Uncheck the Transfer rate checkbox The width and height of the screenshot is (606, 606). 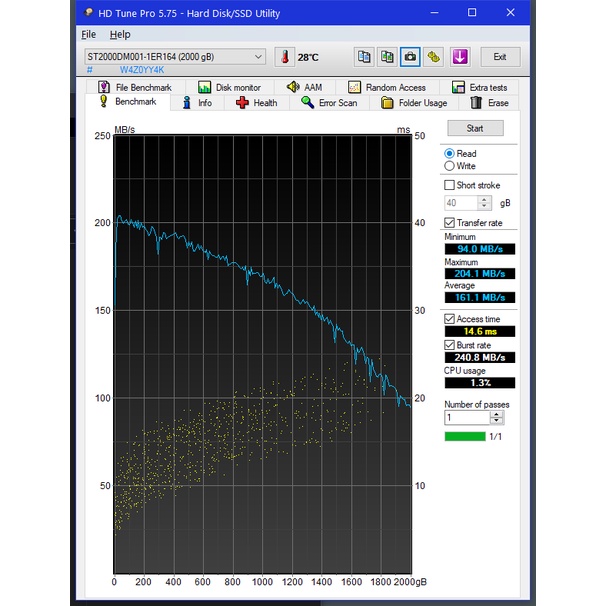(449, 222)
